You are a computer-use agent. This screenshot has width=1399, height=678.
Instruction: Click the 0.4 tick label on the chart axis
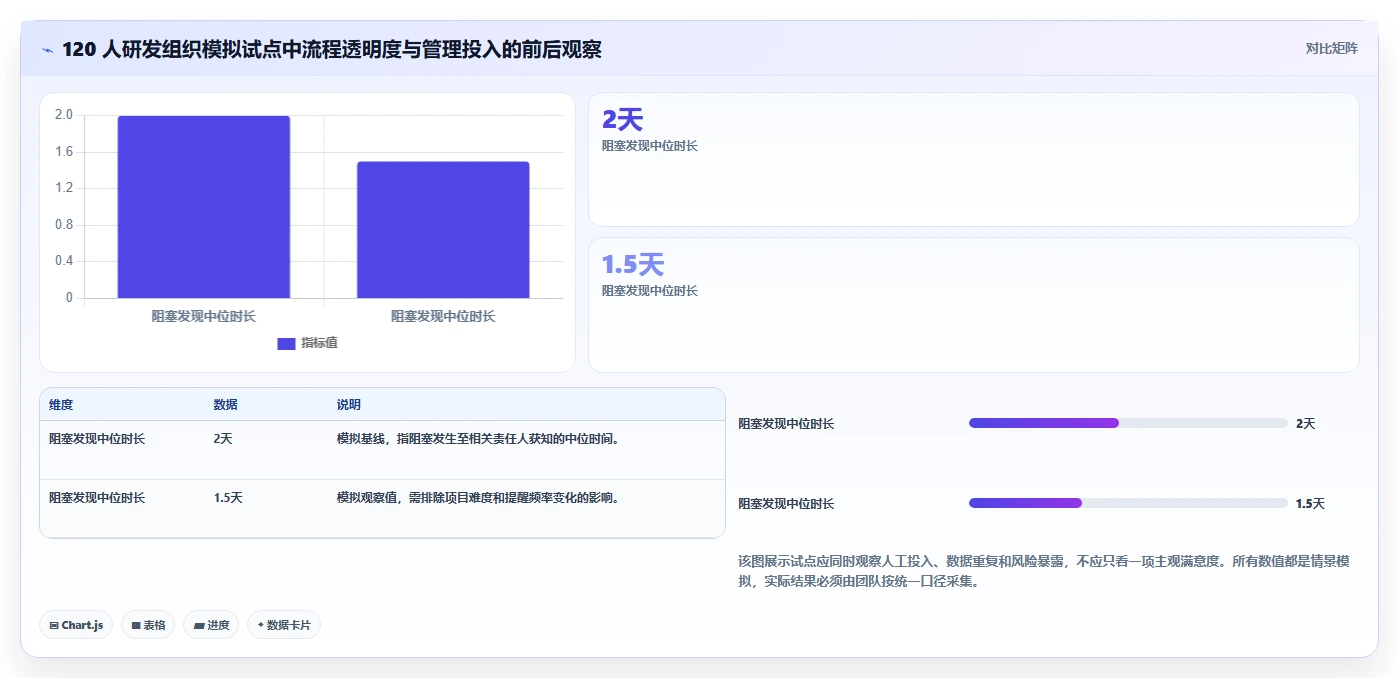pos(64,261)
